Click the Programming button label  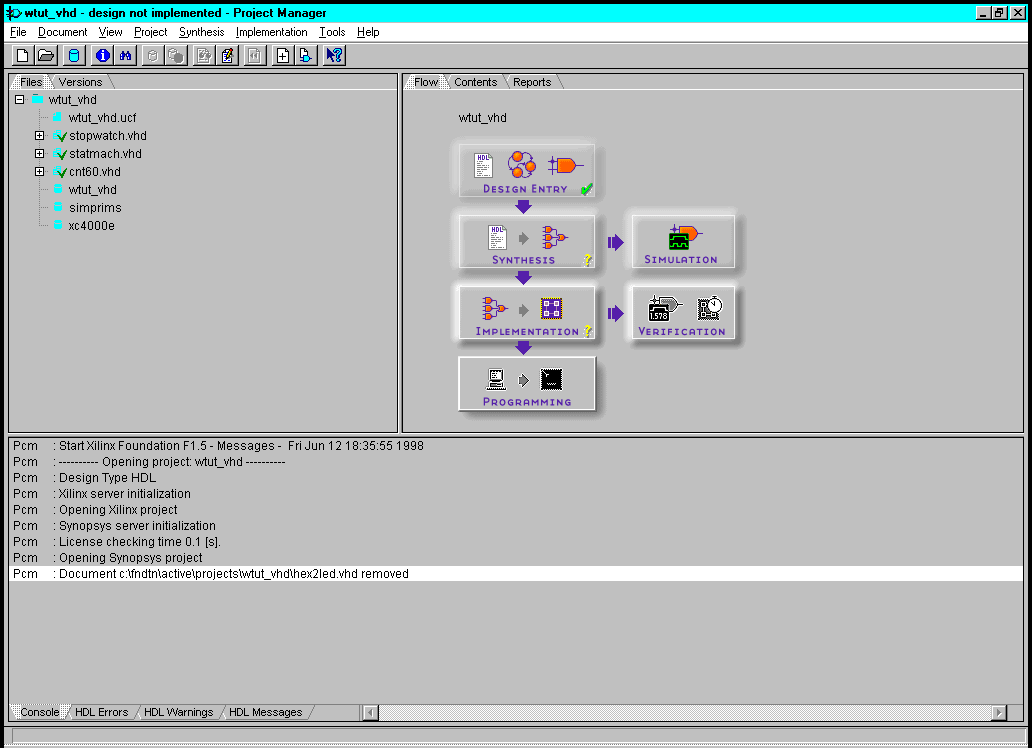527,402
